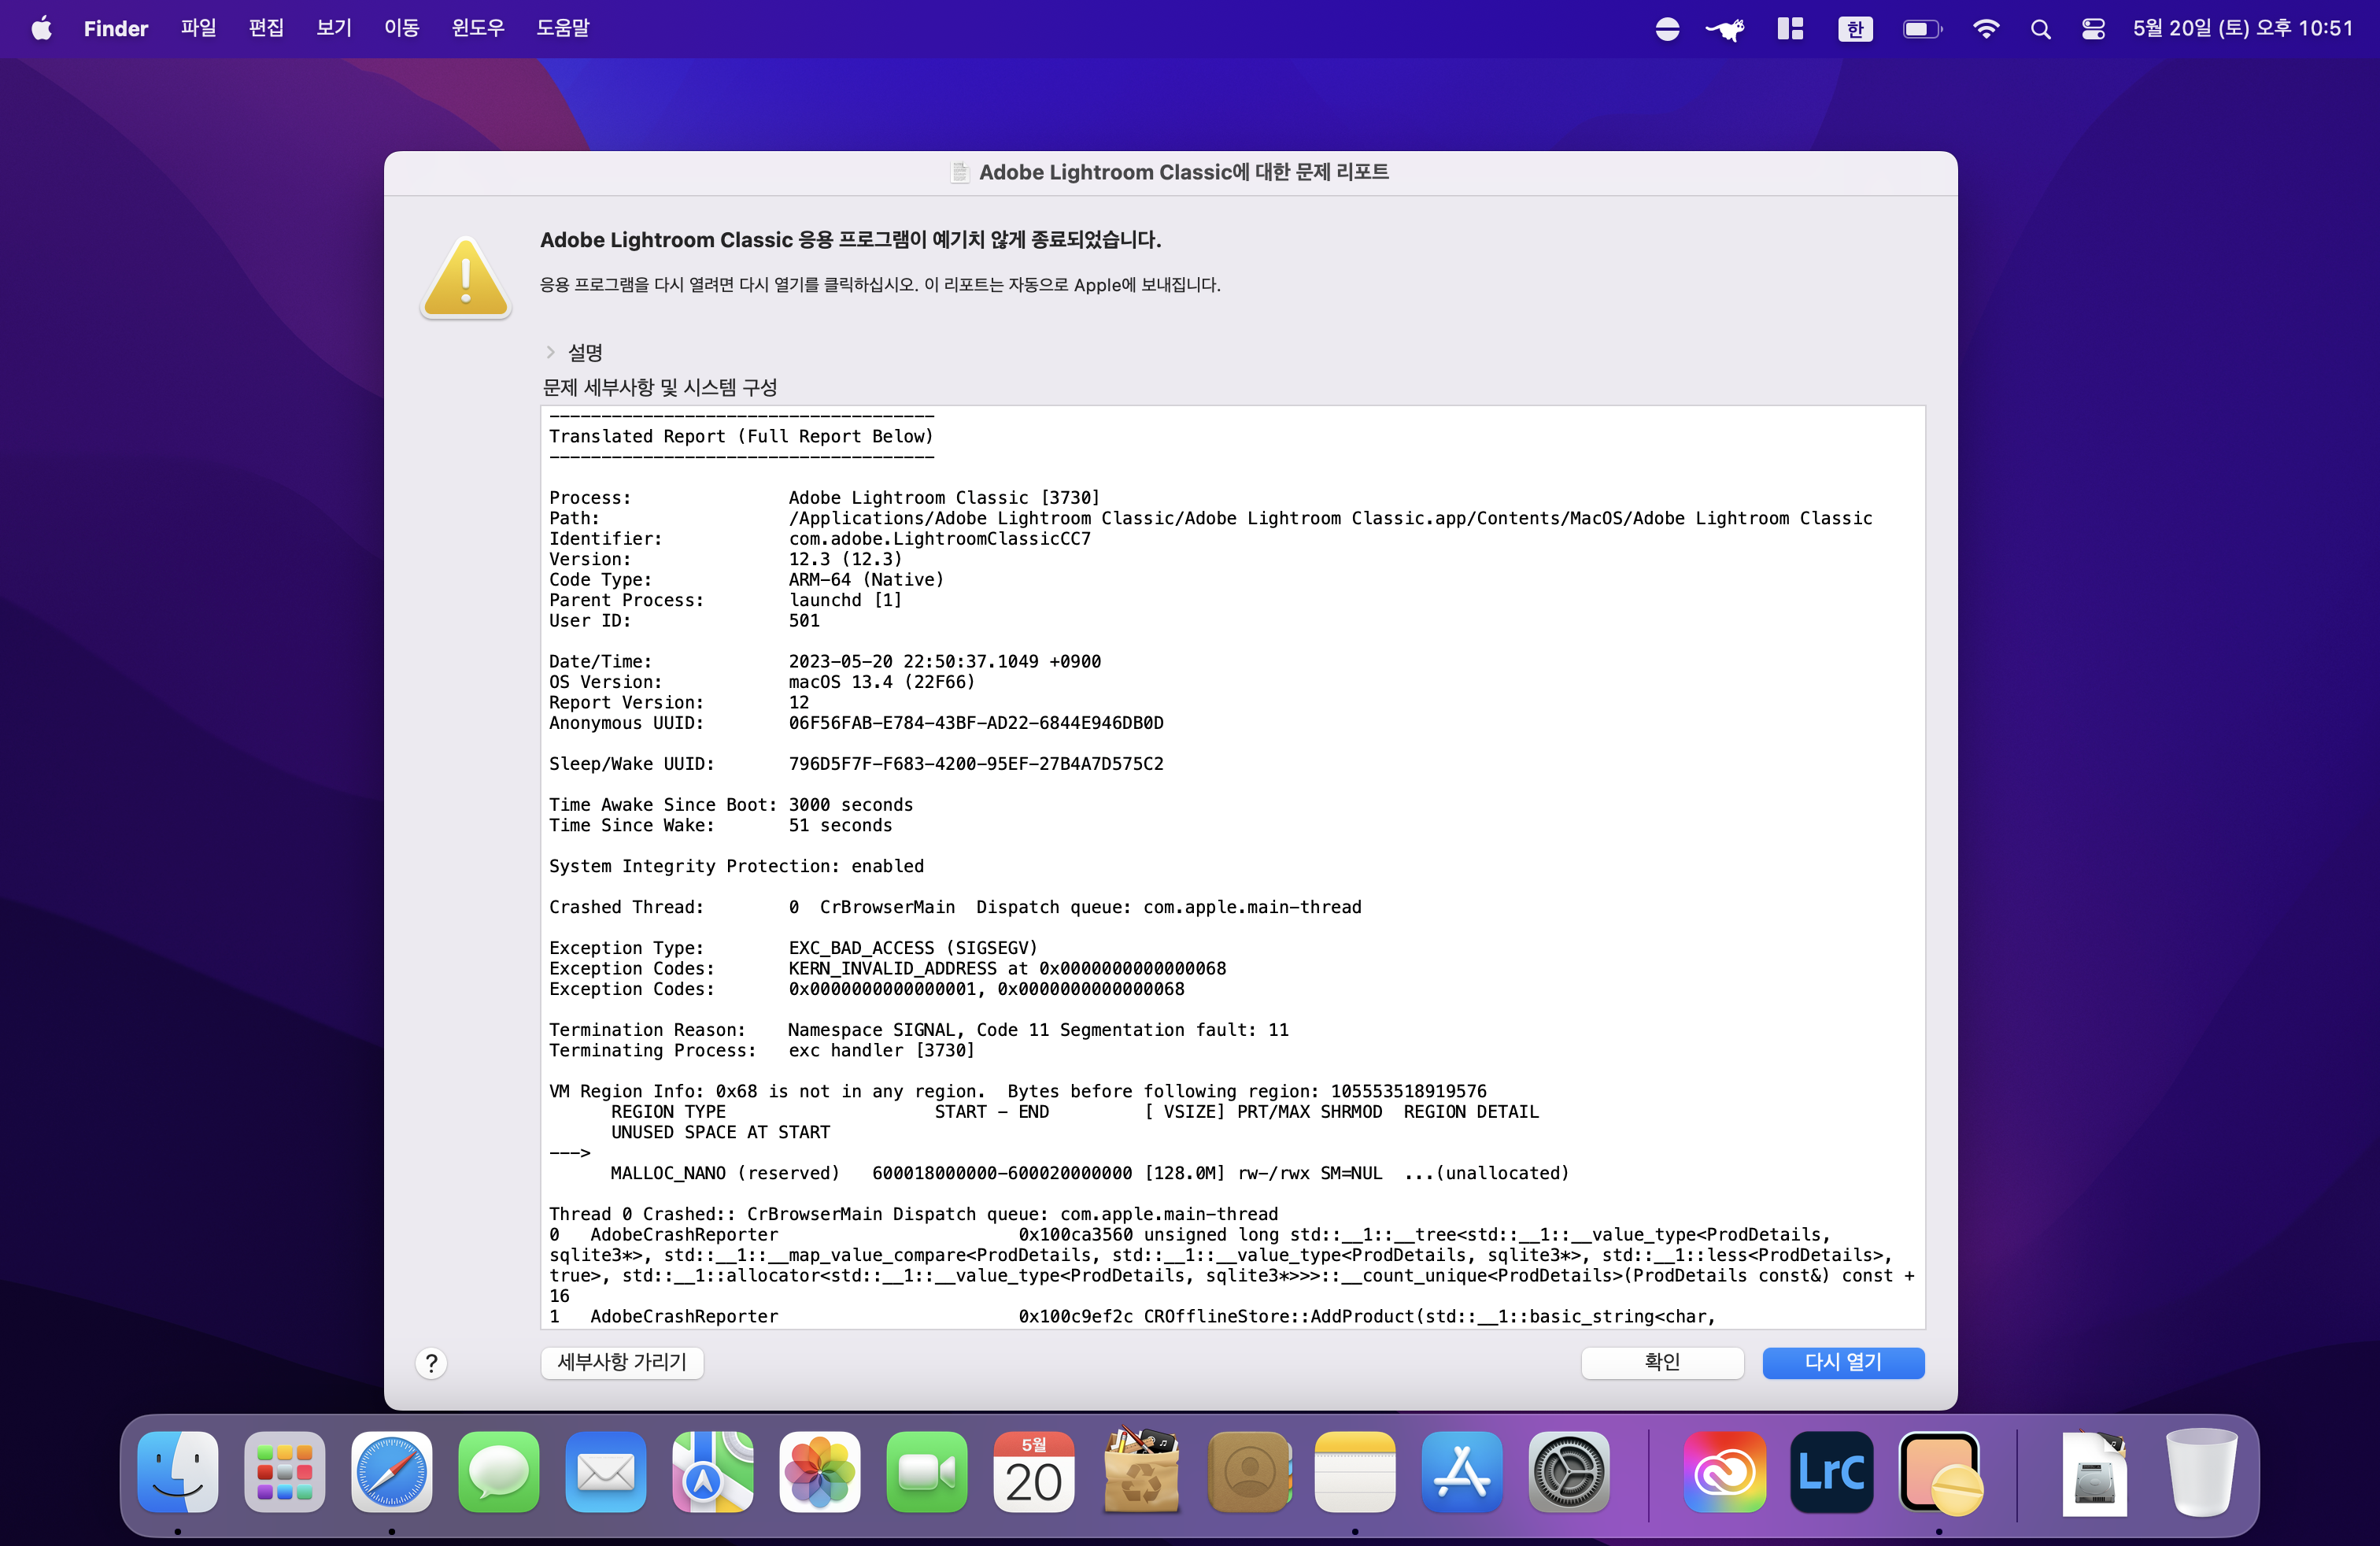Open System Settings gear in Dock
This screenshot has width=2380, height=1546.
1568,1471
